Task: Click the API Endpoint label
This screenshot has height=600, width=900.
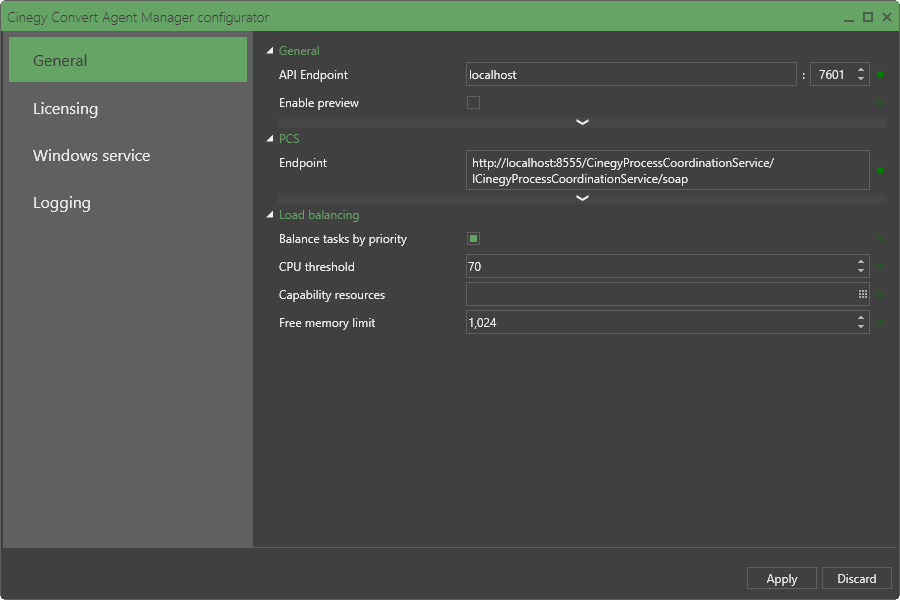Action: click(x=313, y=75)
